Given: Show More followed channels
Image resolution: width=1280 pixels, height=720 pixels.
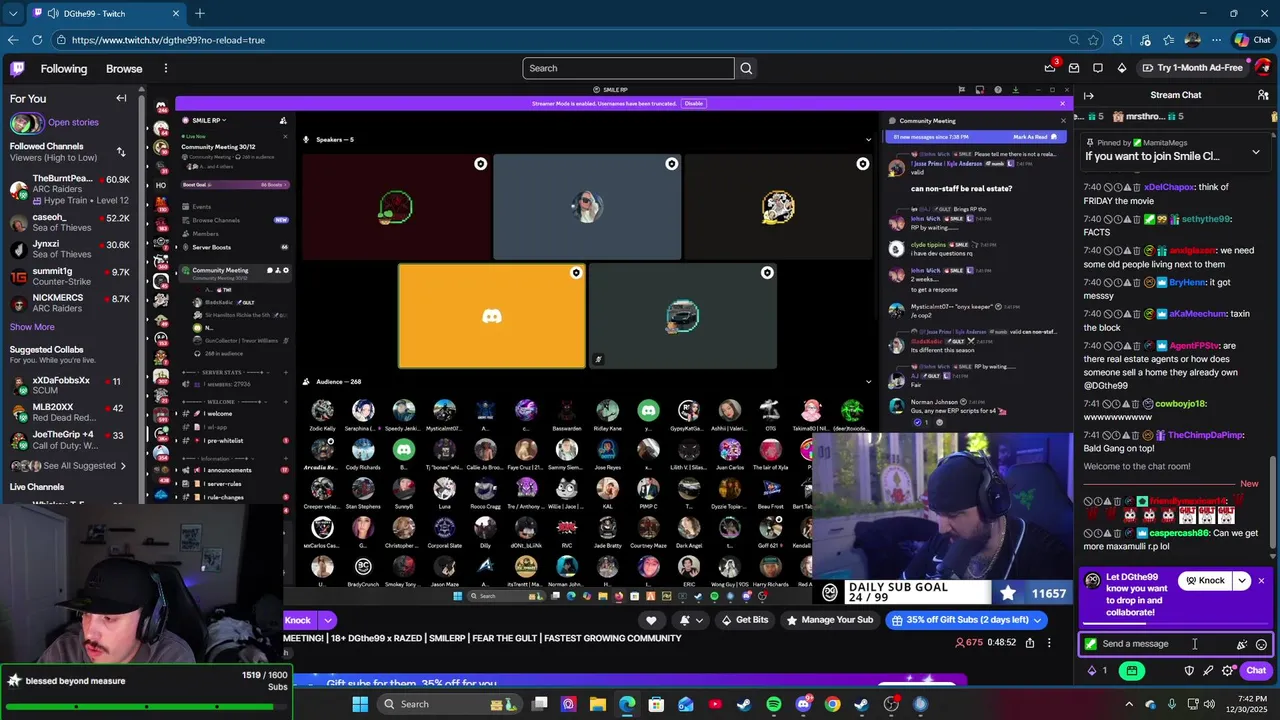Looking at the screenshot, I should pos(32,327).
